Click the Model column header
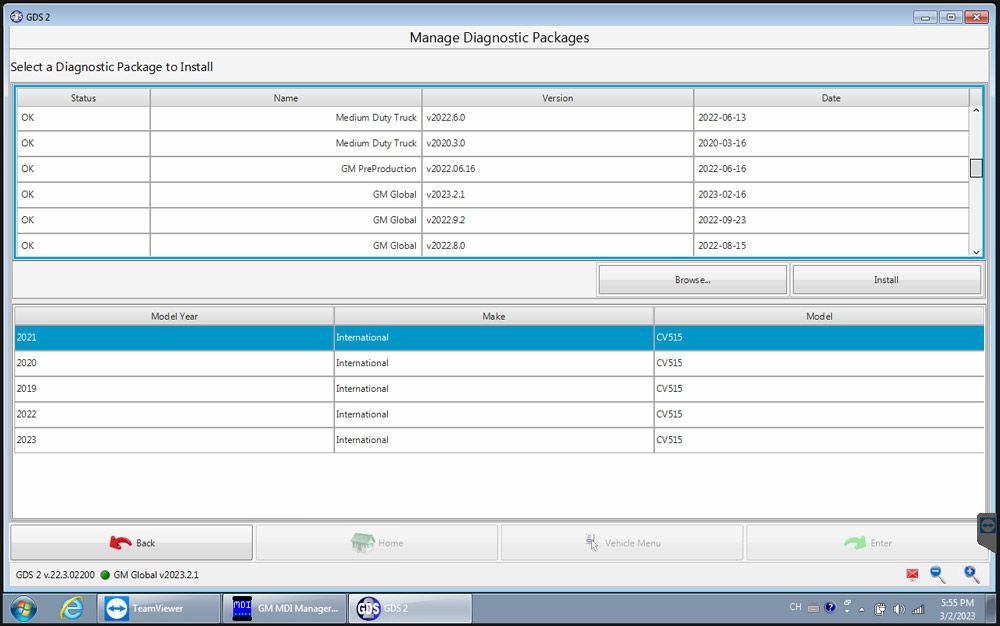 [819, 316]
